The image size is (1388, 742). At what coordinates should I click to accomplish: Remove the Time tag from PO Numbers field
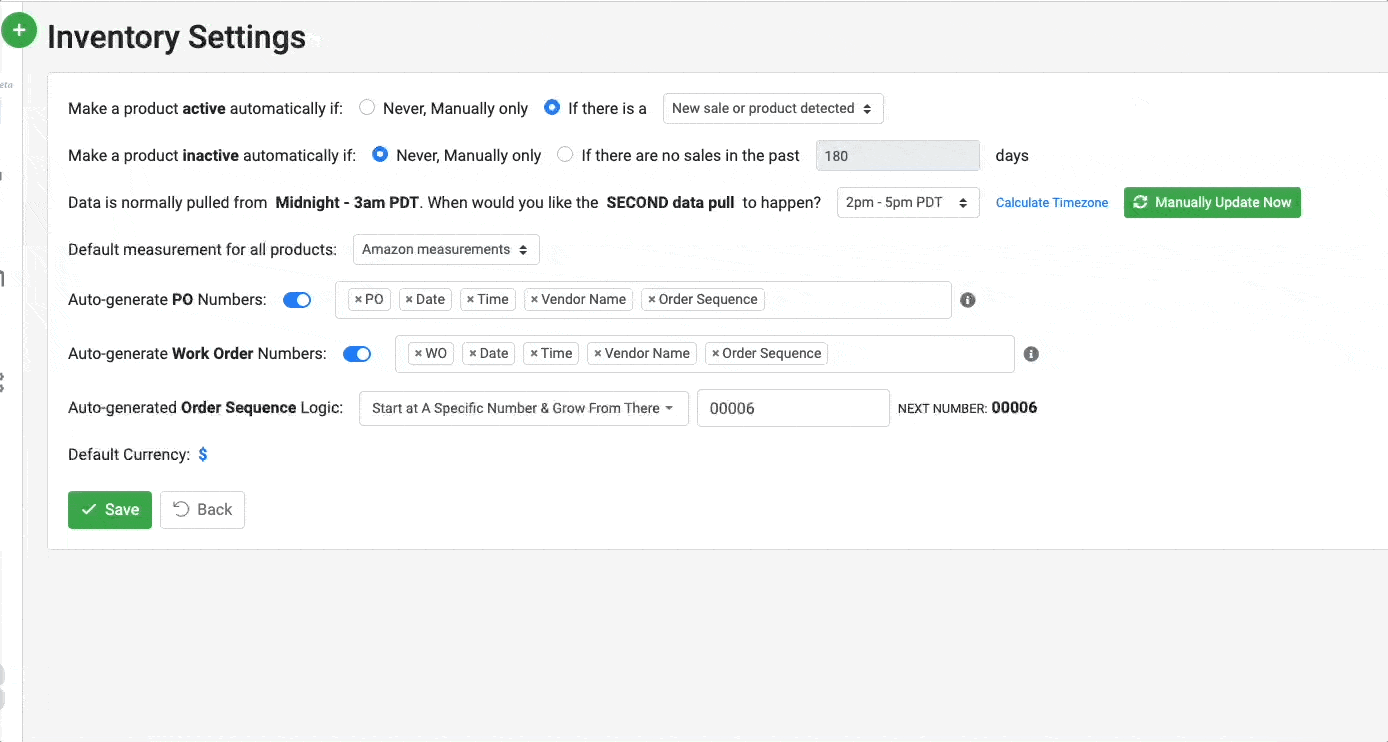point(471,299)
